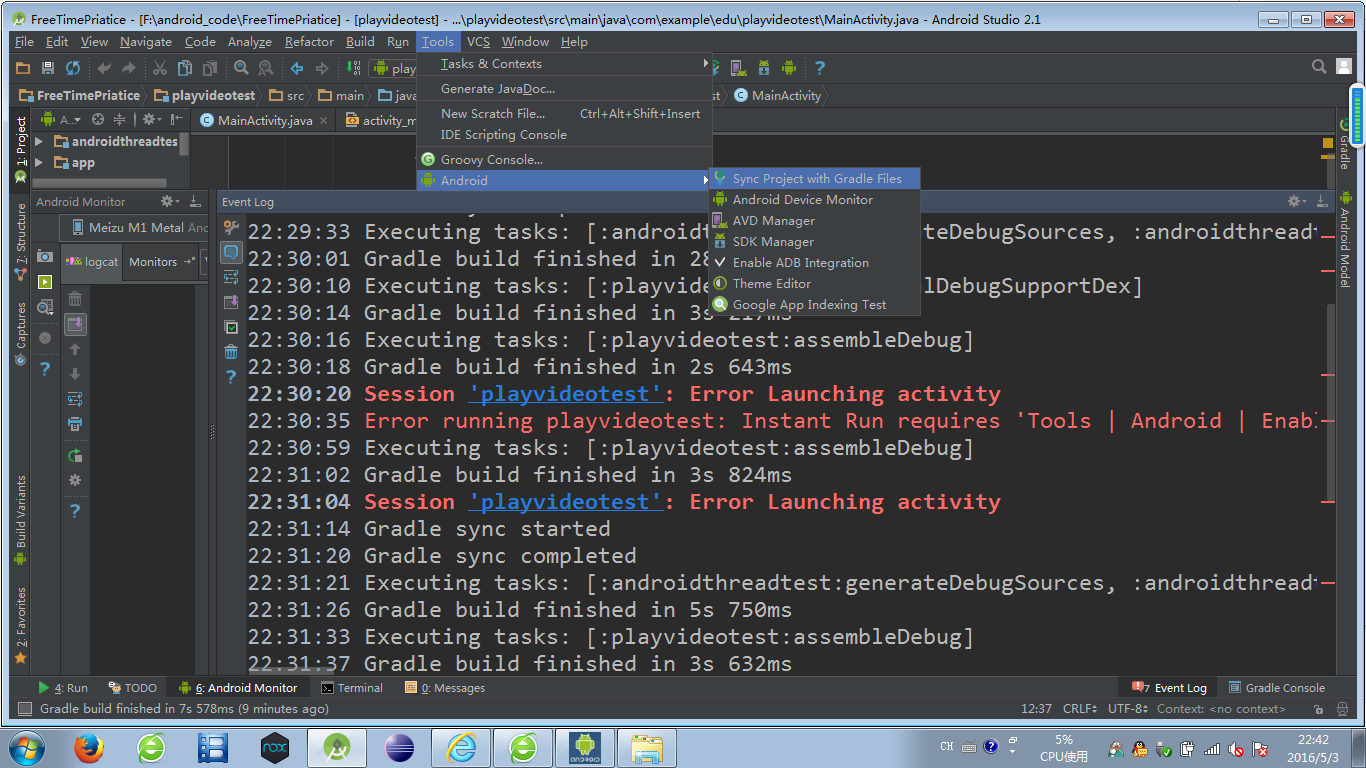Take a screenshot with Android Monitor camera icon
This screenshot has width=1366, height=768.
coord(45,257)
